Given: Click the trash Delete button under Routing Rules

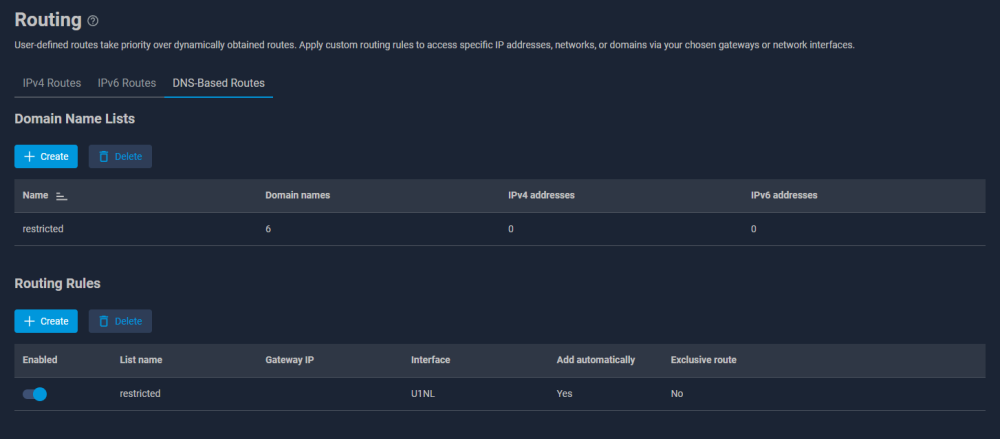Looking at the screenshot, I should [x=120, y=321].
